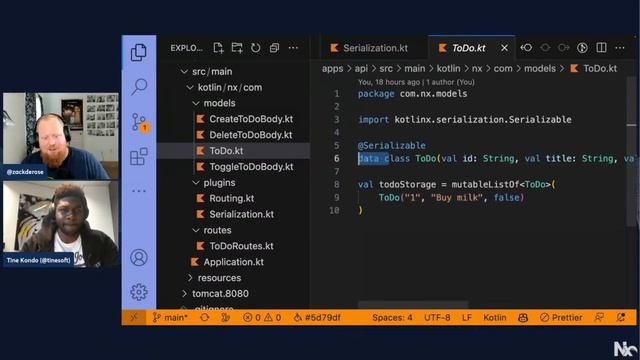640x360 pixels.
Task: Open errors and warnings count
Action: (262, 317)
